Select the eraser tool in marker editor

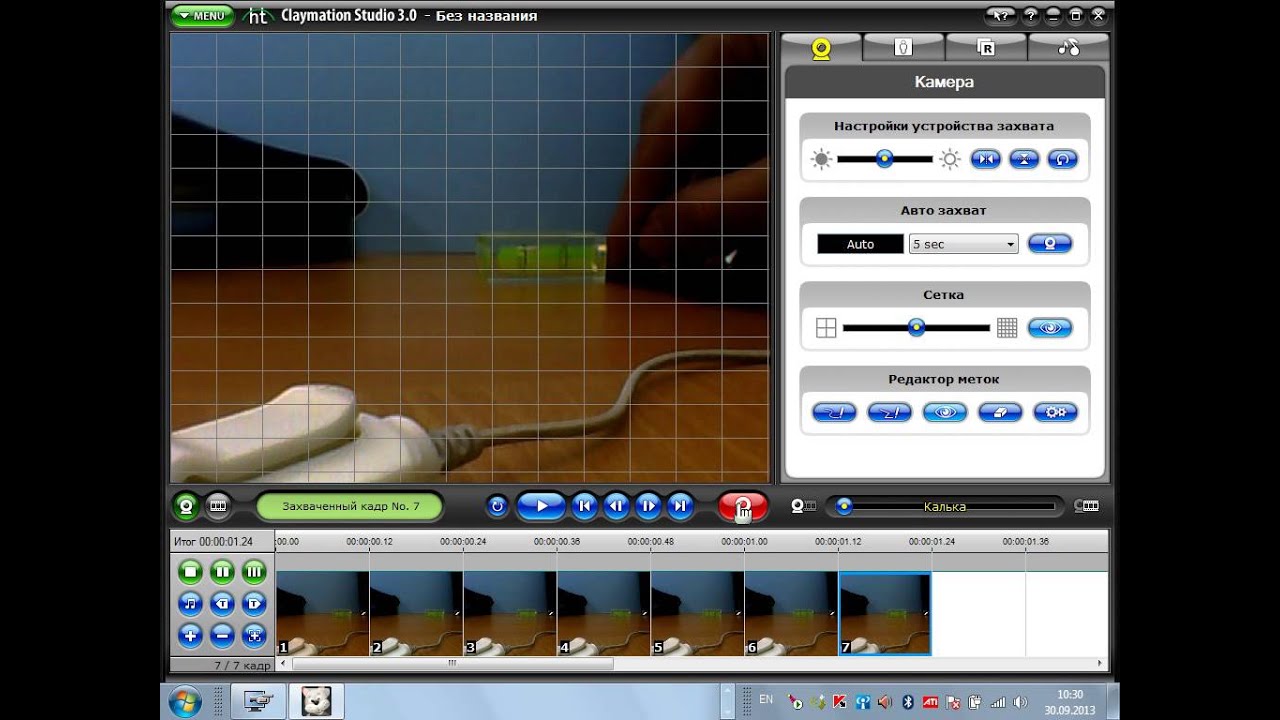1000,412
